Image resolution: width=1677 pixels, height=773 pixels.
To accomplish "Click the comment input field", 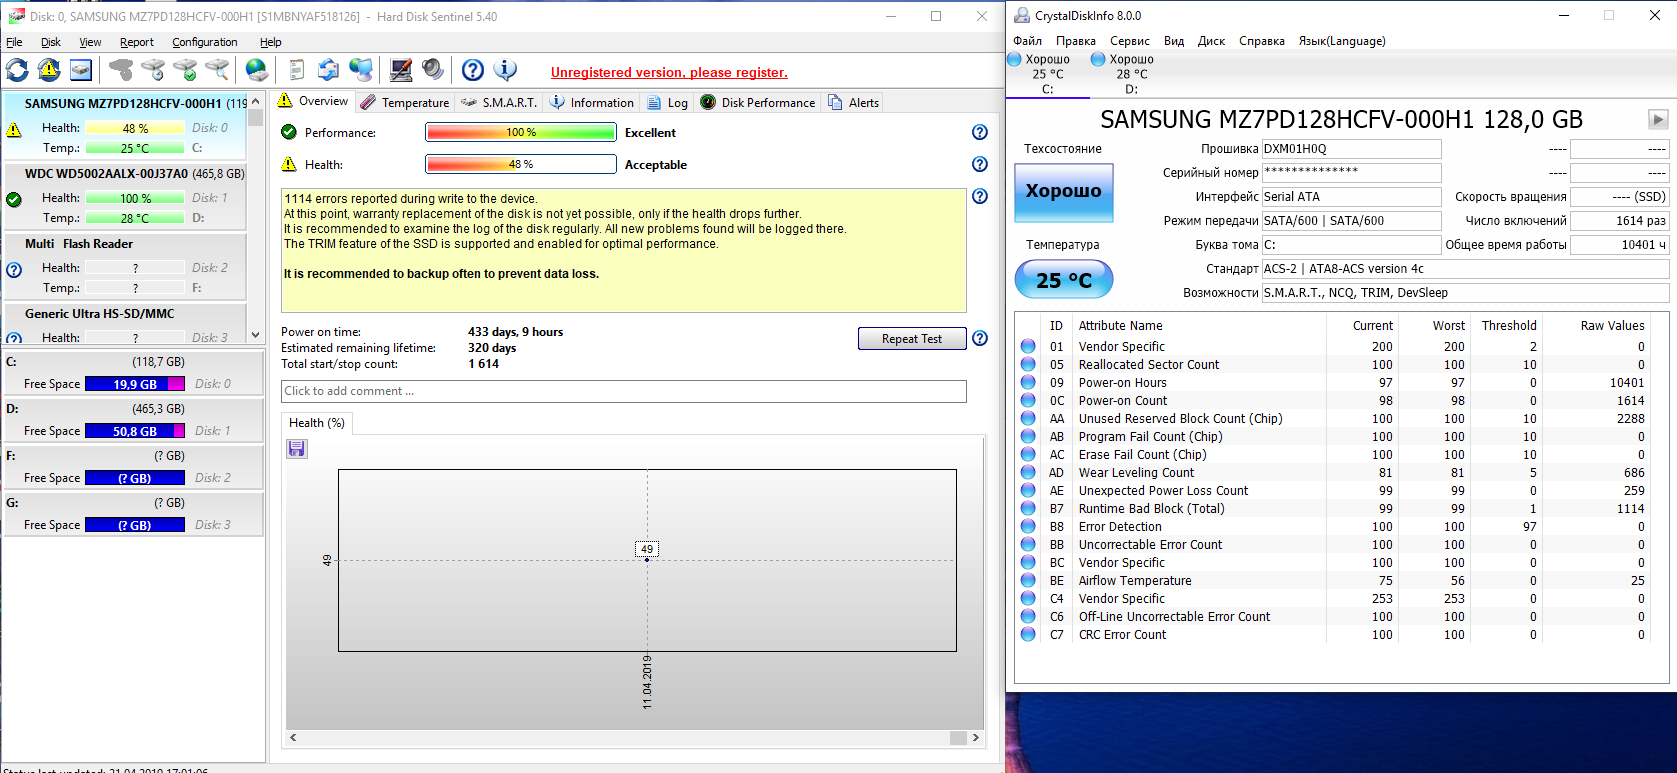I will [624, 391].
